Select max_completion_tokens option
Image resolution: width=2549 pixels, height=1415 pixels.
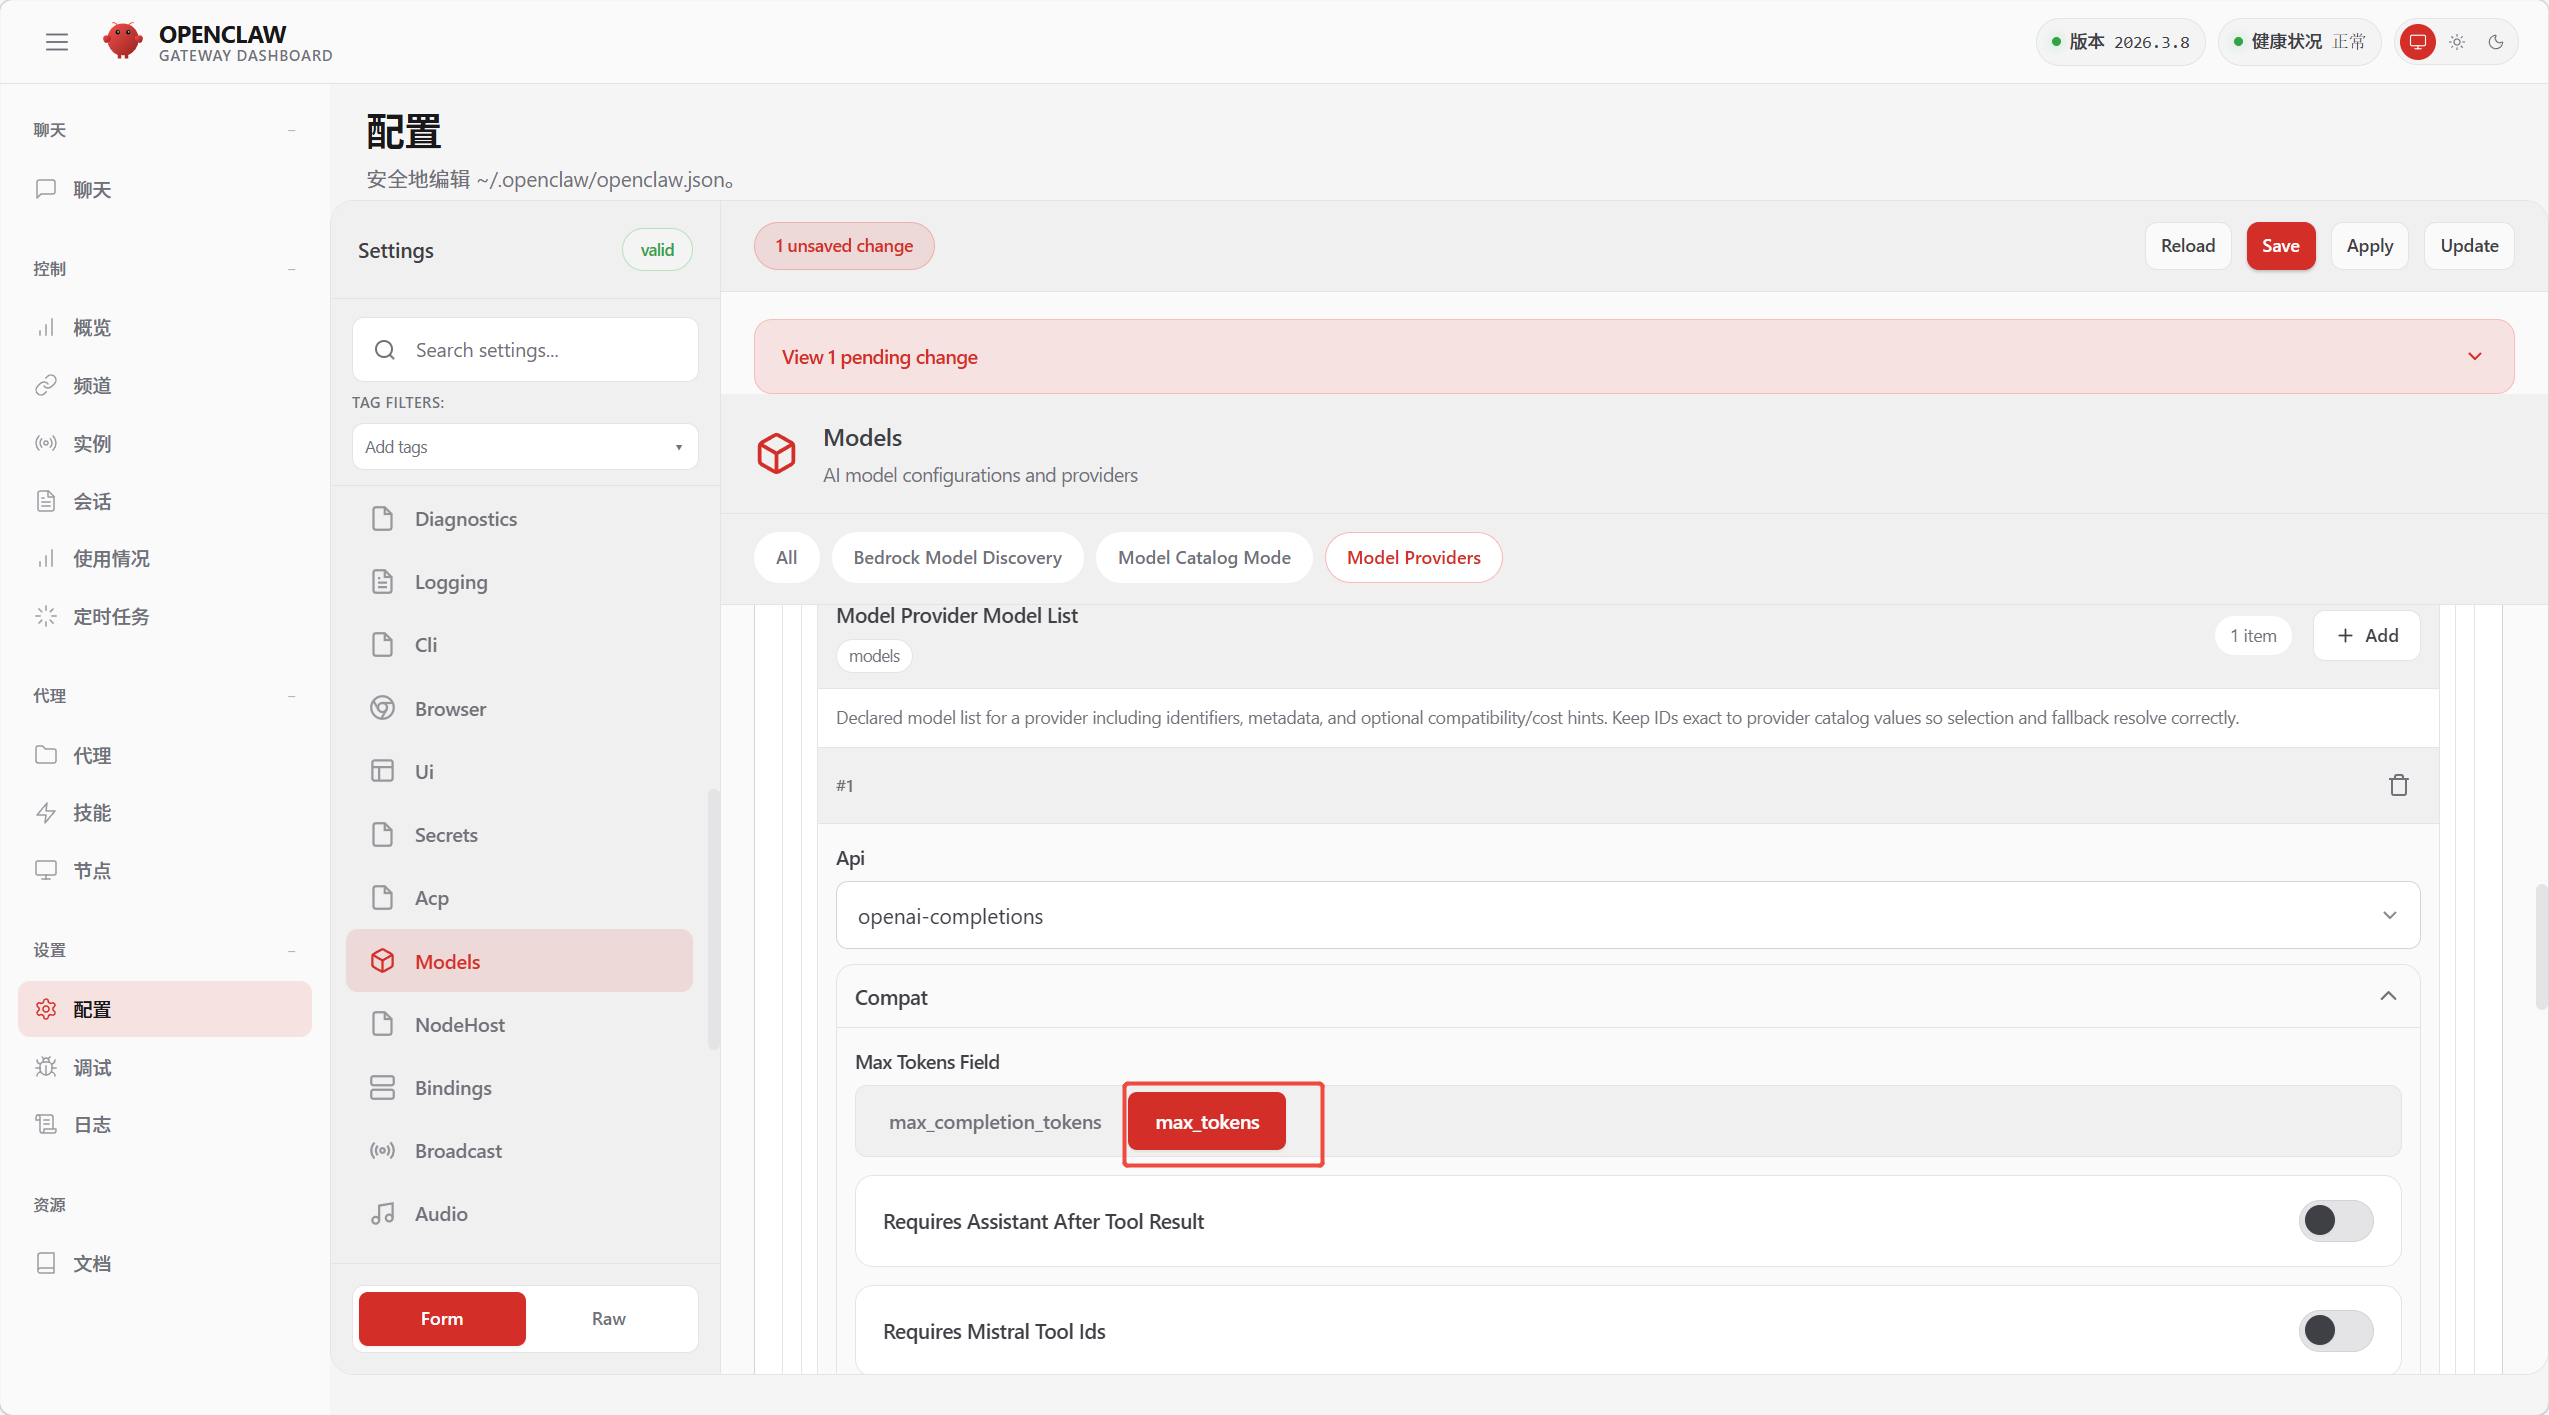tap(994, 1122)
